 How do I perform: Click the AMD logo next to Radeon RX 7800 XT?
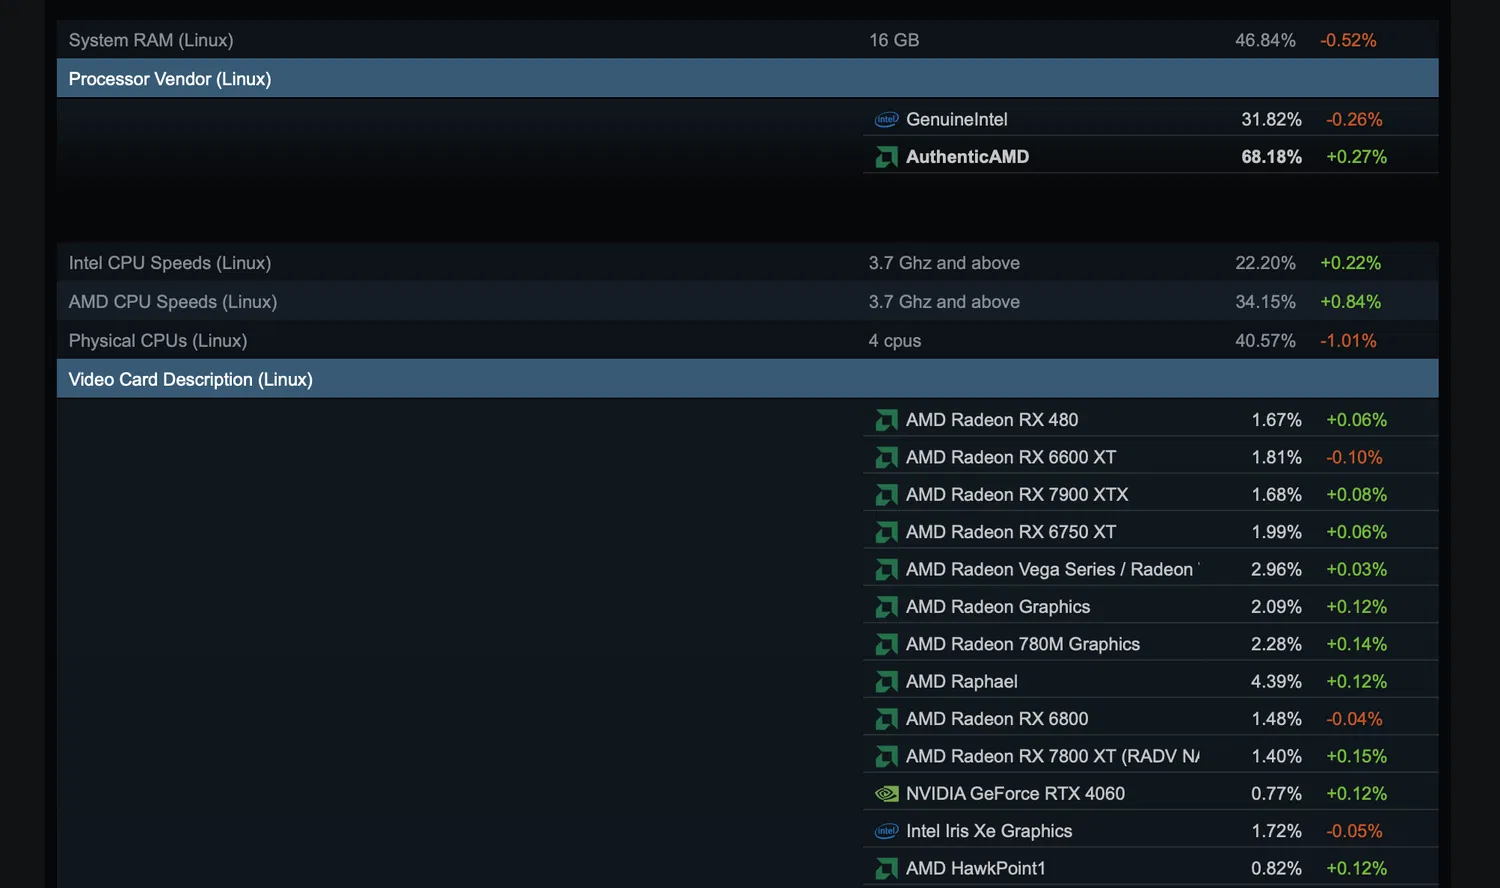pos(886,757)
